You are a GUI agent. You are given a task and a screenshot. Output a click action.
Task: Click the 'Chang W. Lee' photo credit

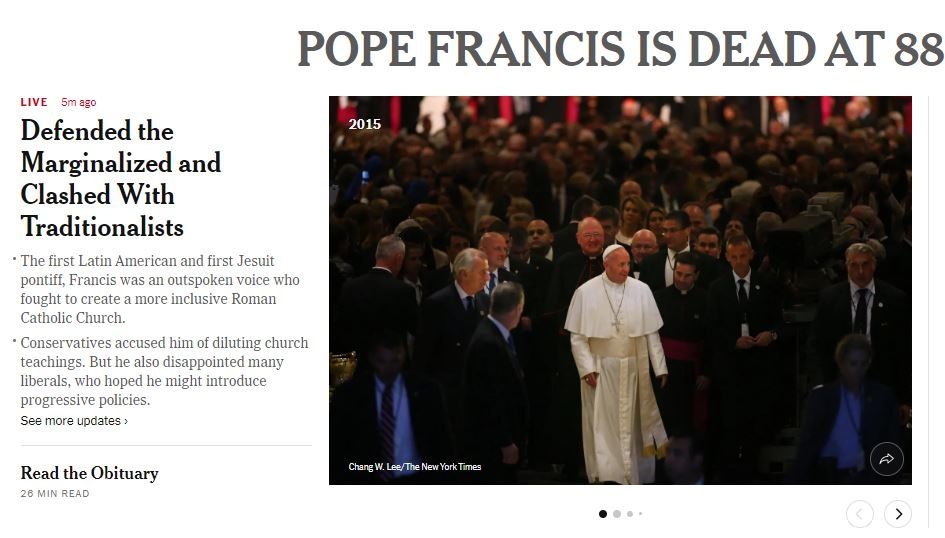pos(415,466)
